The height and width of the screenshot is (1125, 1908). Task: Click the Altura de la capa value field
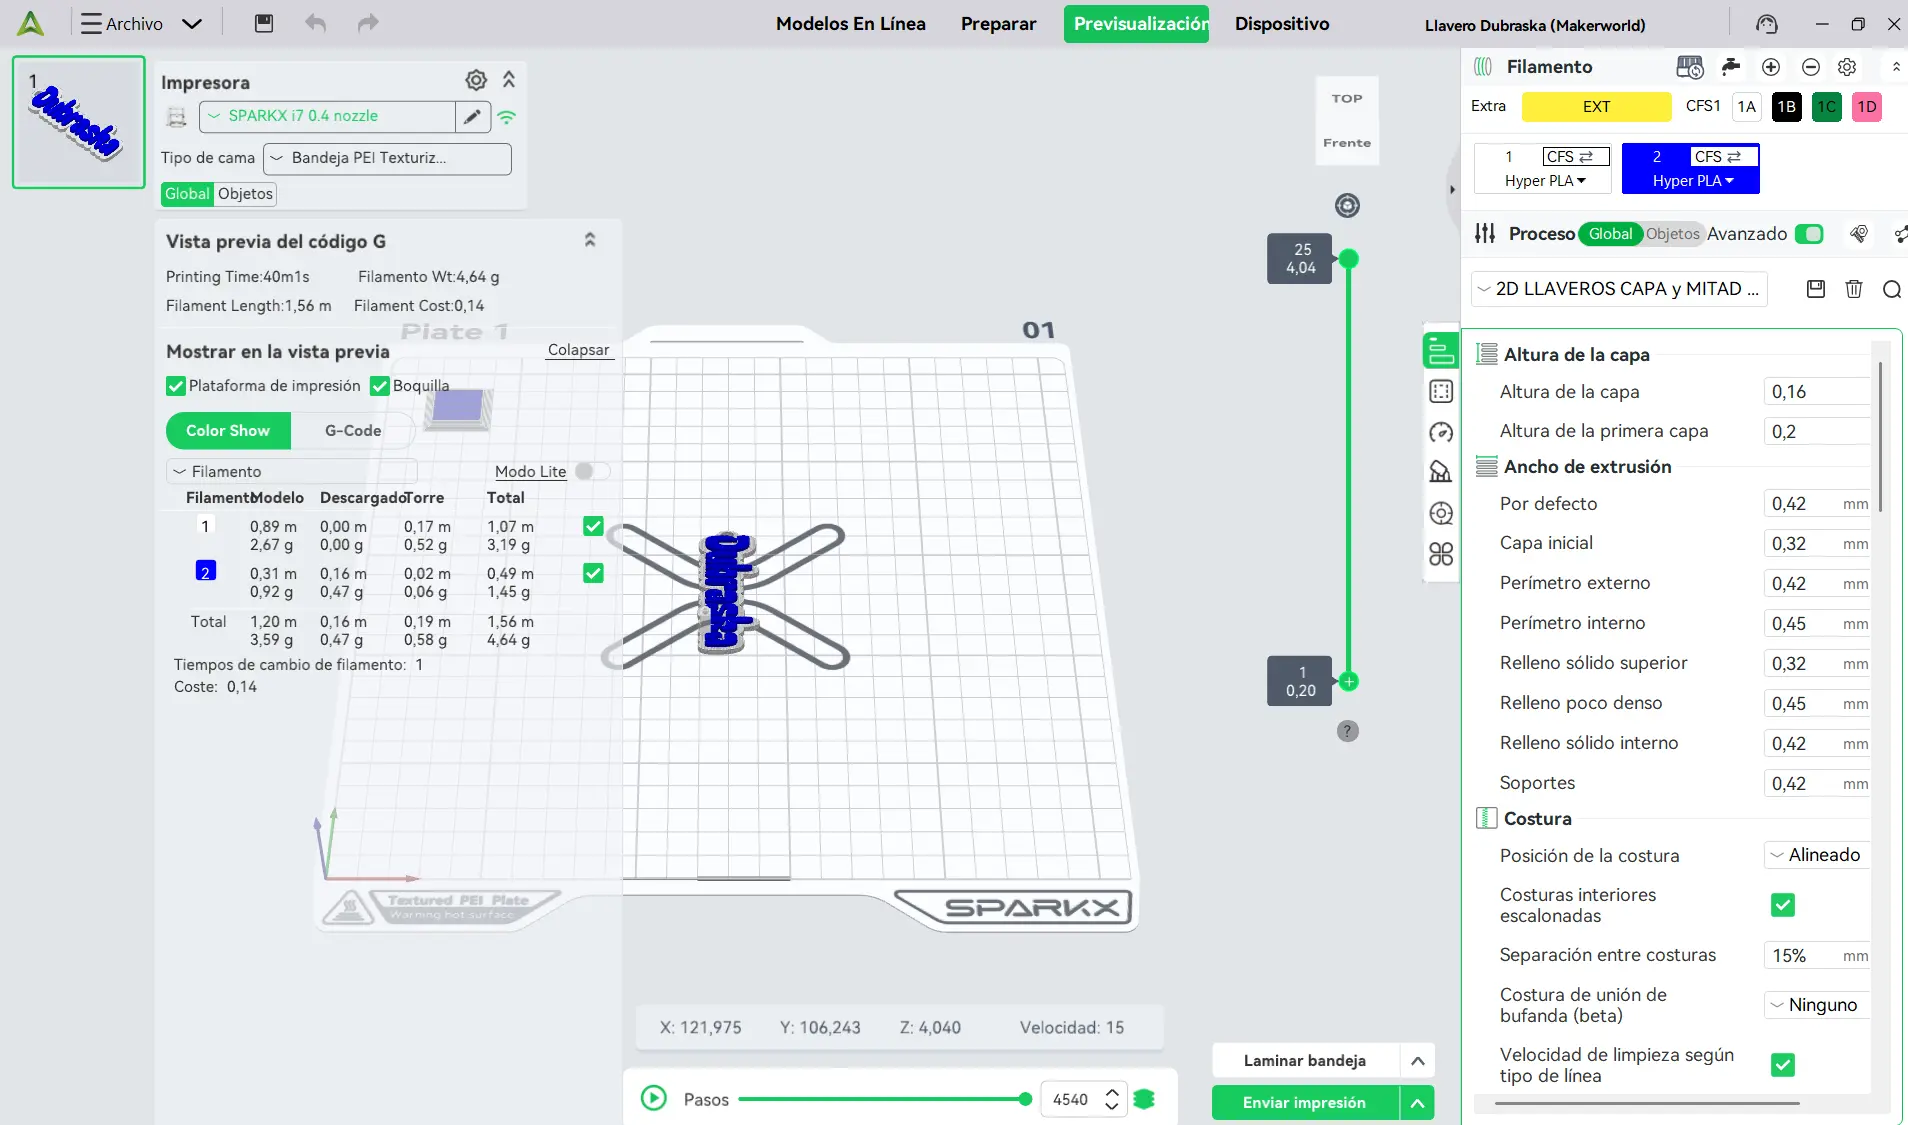point(1816,392)
